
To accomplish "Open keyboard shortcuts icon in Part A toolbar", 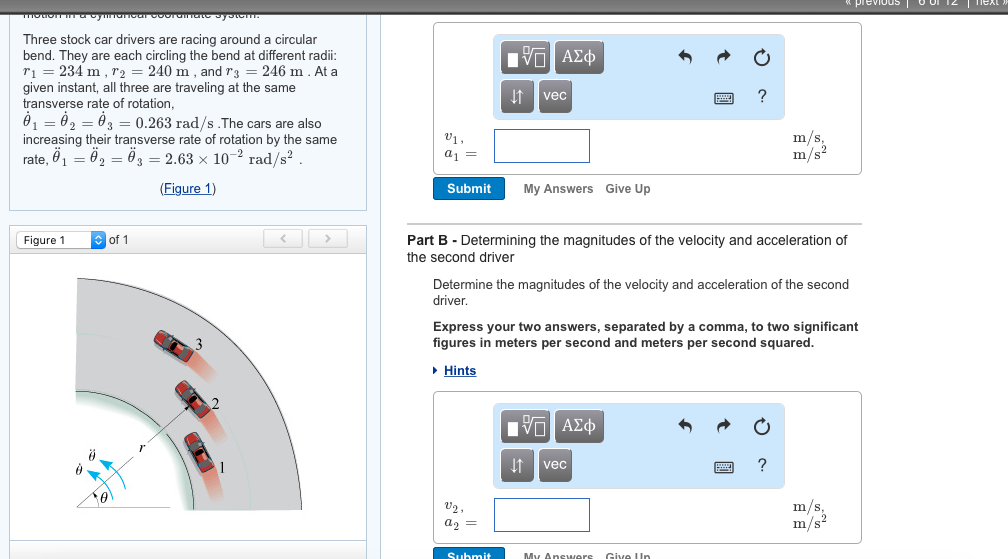I will pyautogui.click(x=724, y=97).
